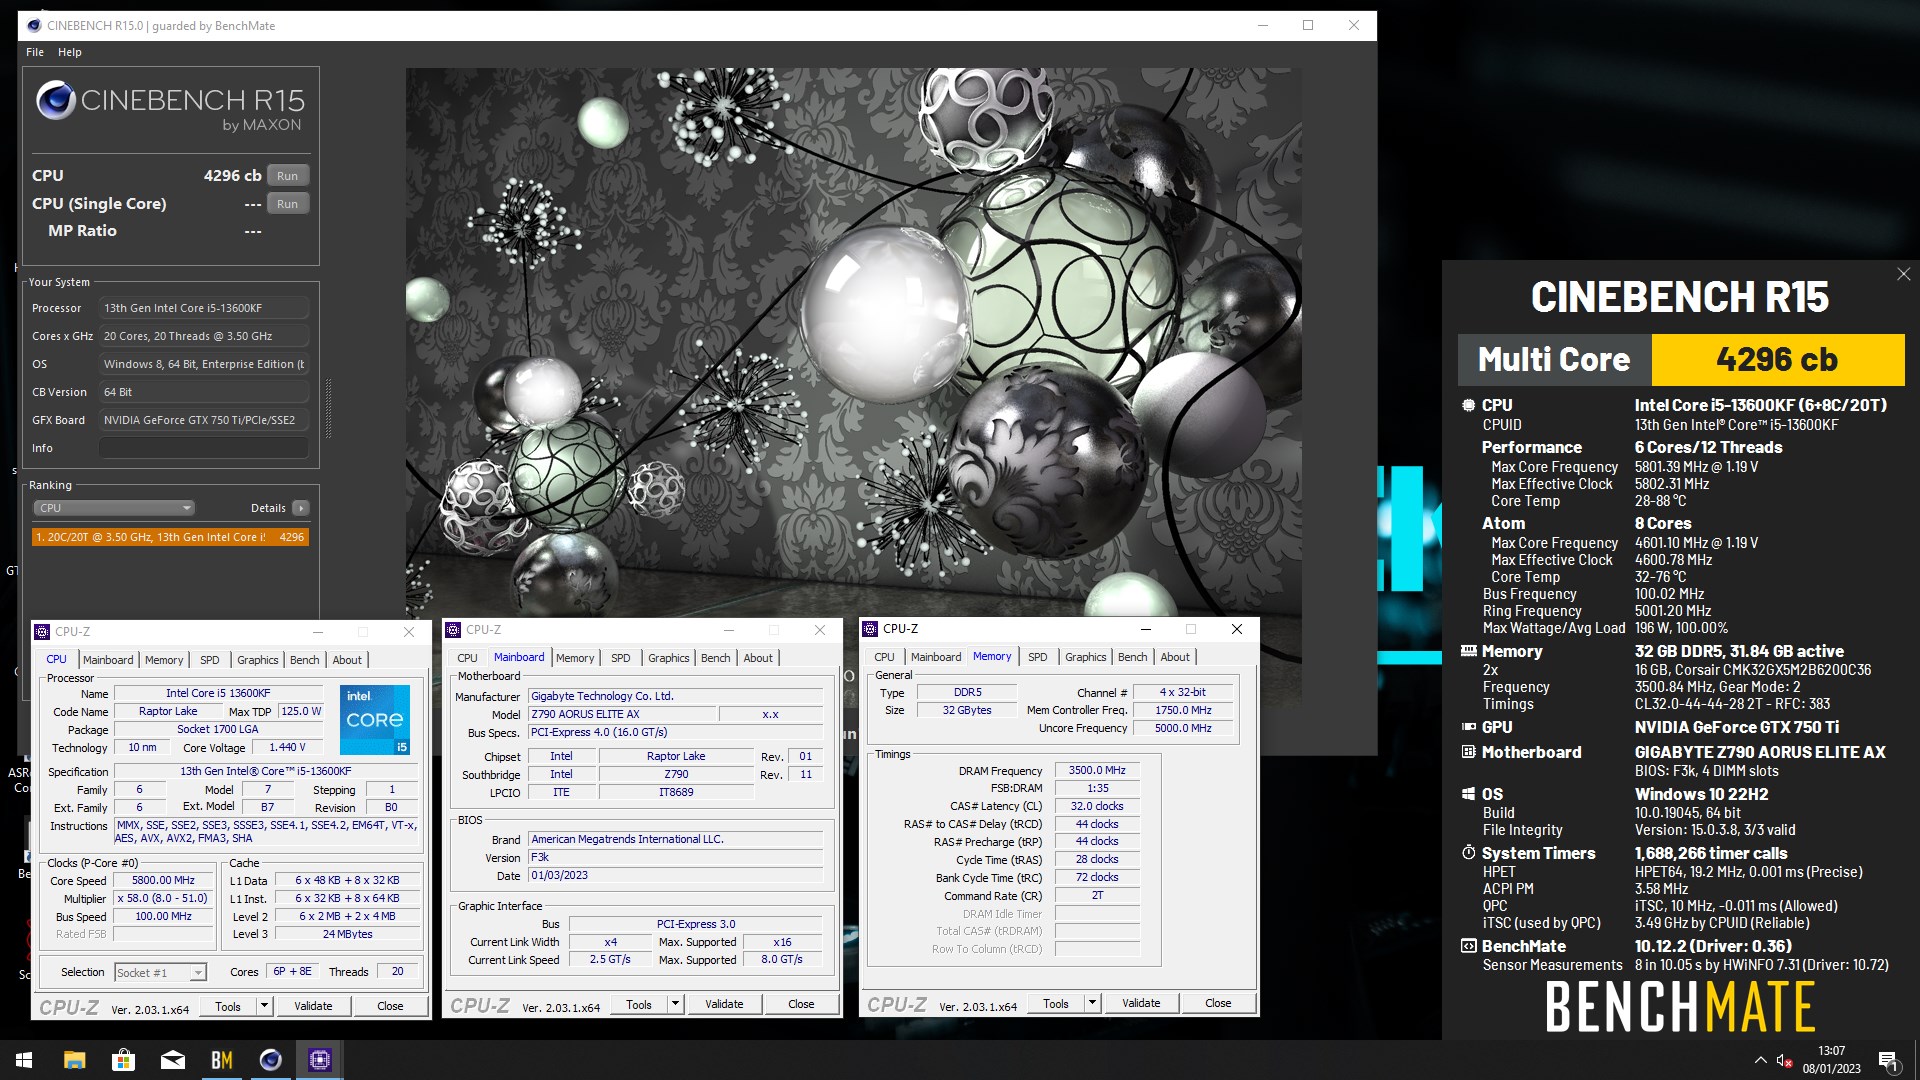The image size is (1920, 1080).
Task: Open ranking Details arrow button
Action: point(301,508)
